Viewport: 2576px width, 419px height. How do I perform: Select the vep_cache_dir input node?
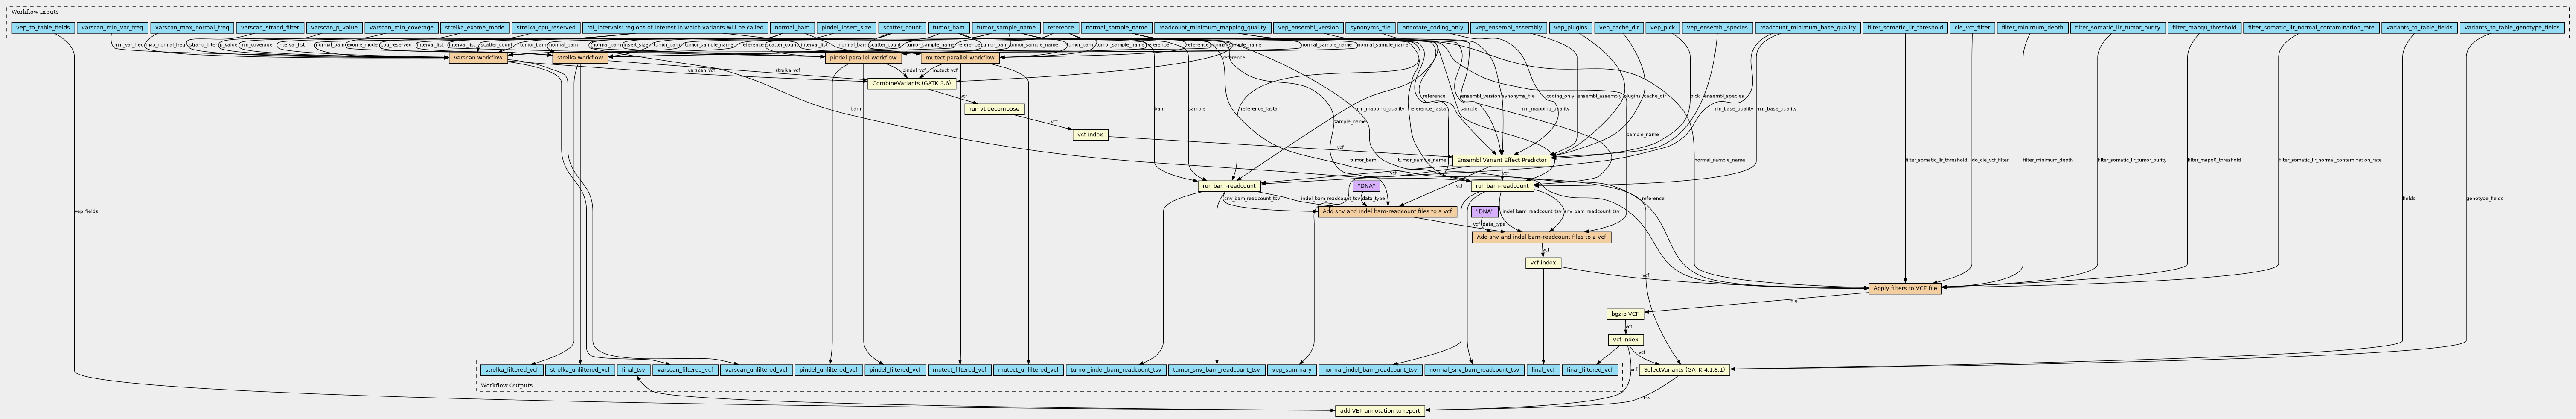(x=1618, y=28)
